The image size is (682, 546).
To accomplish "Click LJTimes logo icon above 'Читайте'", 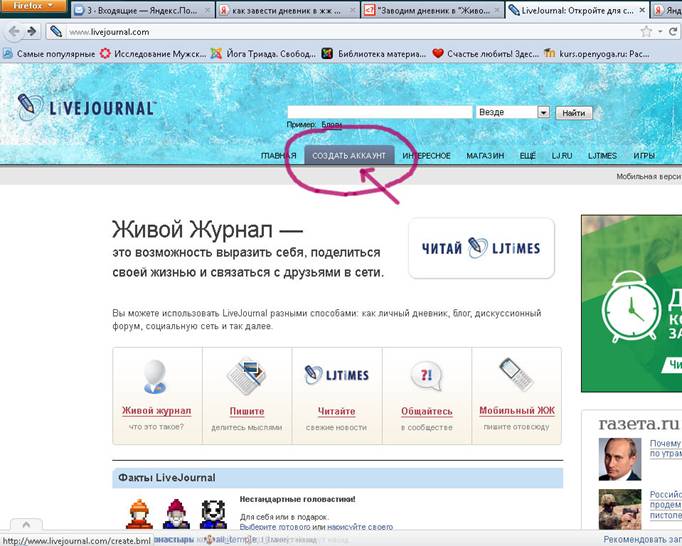I will point(337,375).
